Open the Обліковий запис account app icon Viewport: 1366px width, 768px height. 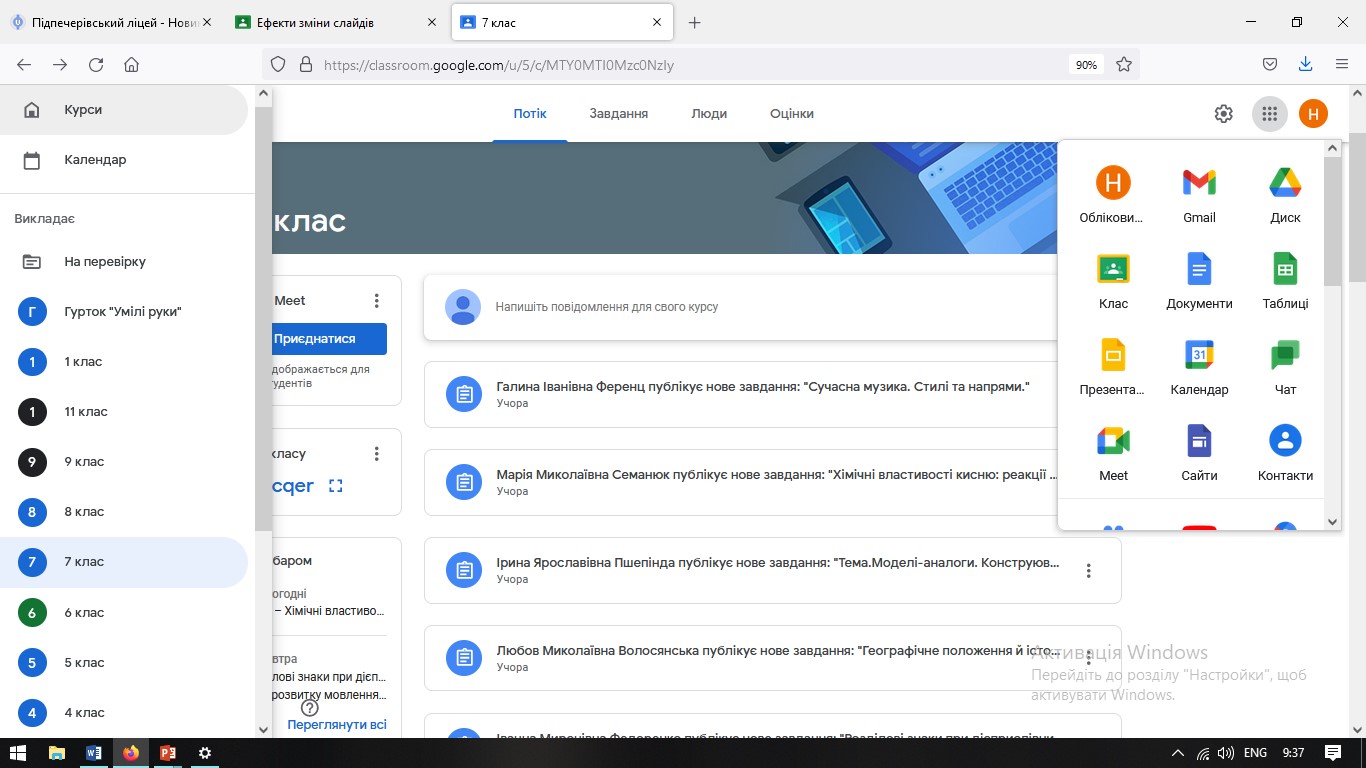1113,195
